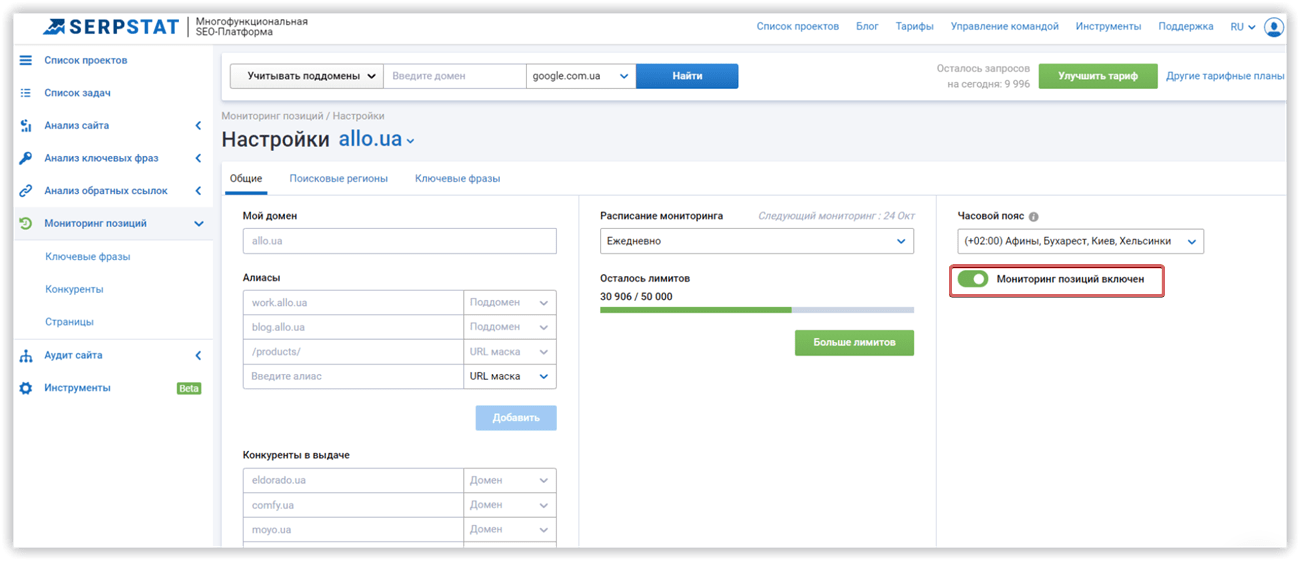Open Домен dropdown for comfy.ua competitor
Image resolution: width=1300 pixels, height=561 pixels.
click(510, 505)
